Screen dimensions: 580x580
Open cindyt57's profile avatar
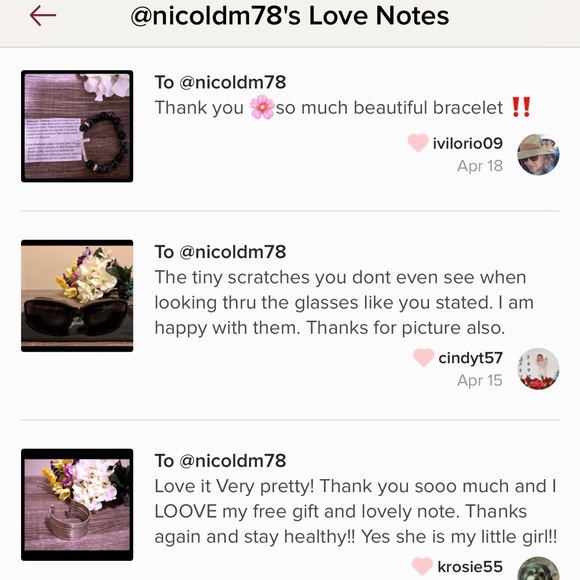click(x=538, y=369)
